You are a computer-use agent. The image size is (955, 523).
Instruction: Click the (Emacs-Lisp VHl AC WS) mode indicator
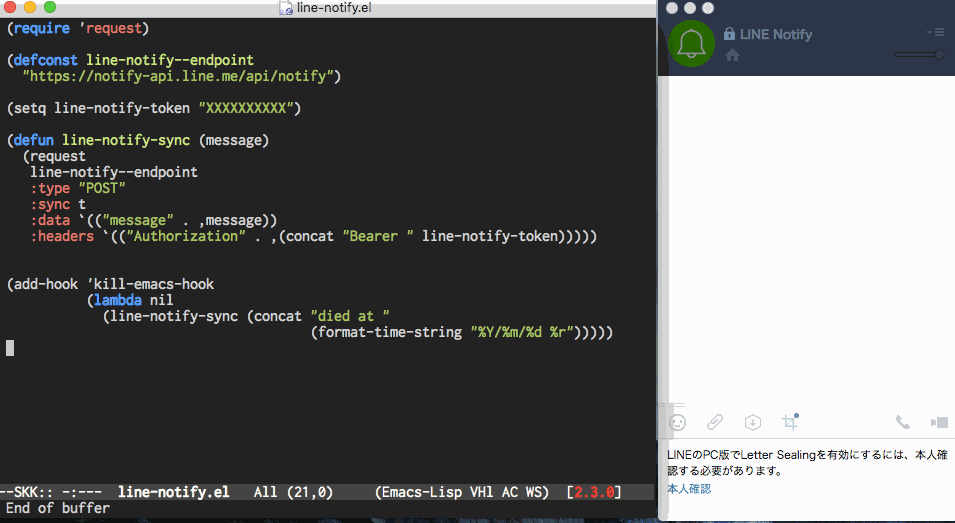[x=462, y=492]
